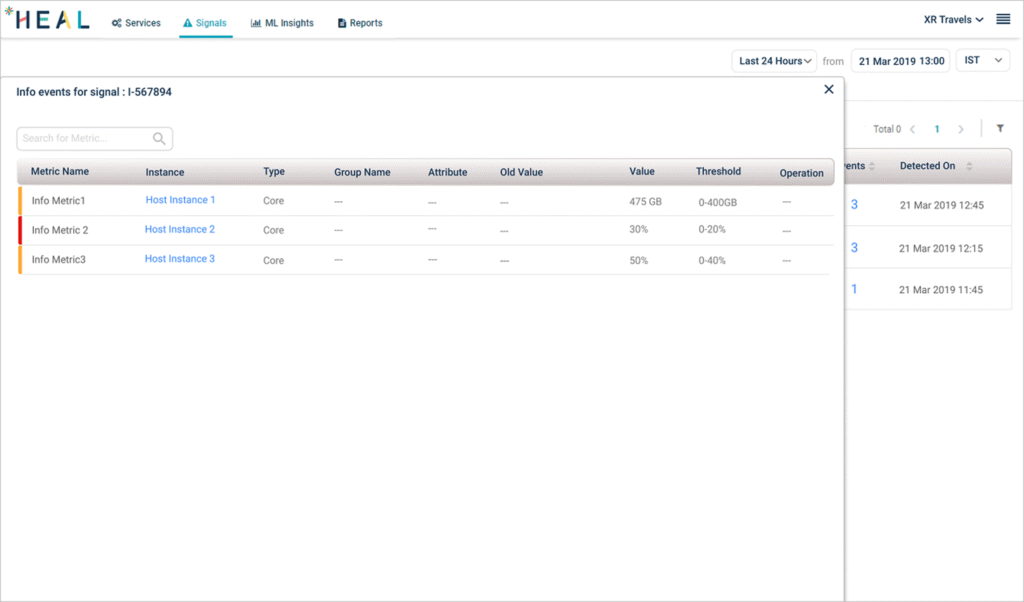This screenshot has height=602, width=1024.
Task: Click the 21 Mar 2019 13:00 date field
Action: tap(901, 61)
